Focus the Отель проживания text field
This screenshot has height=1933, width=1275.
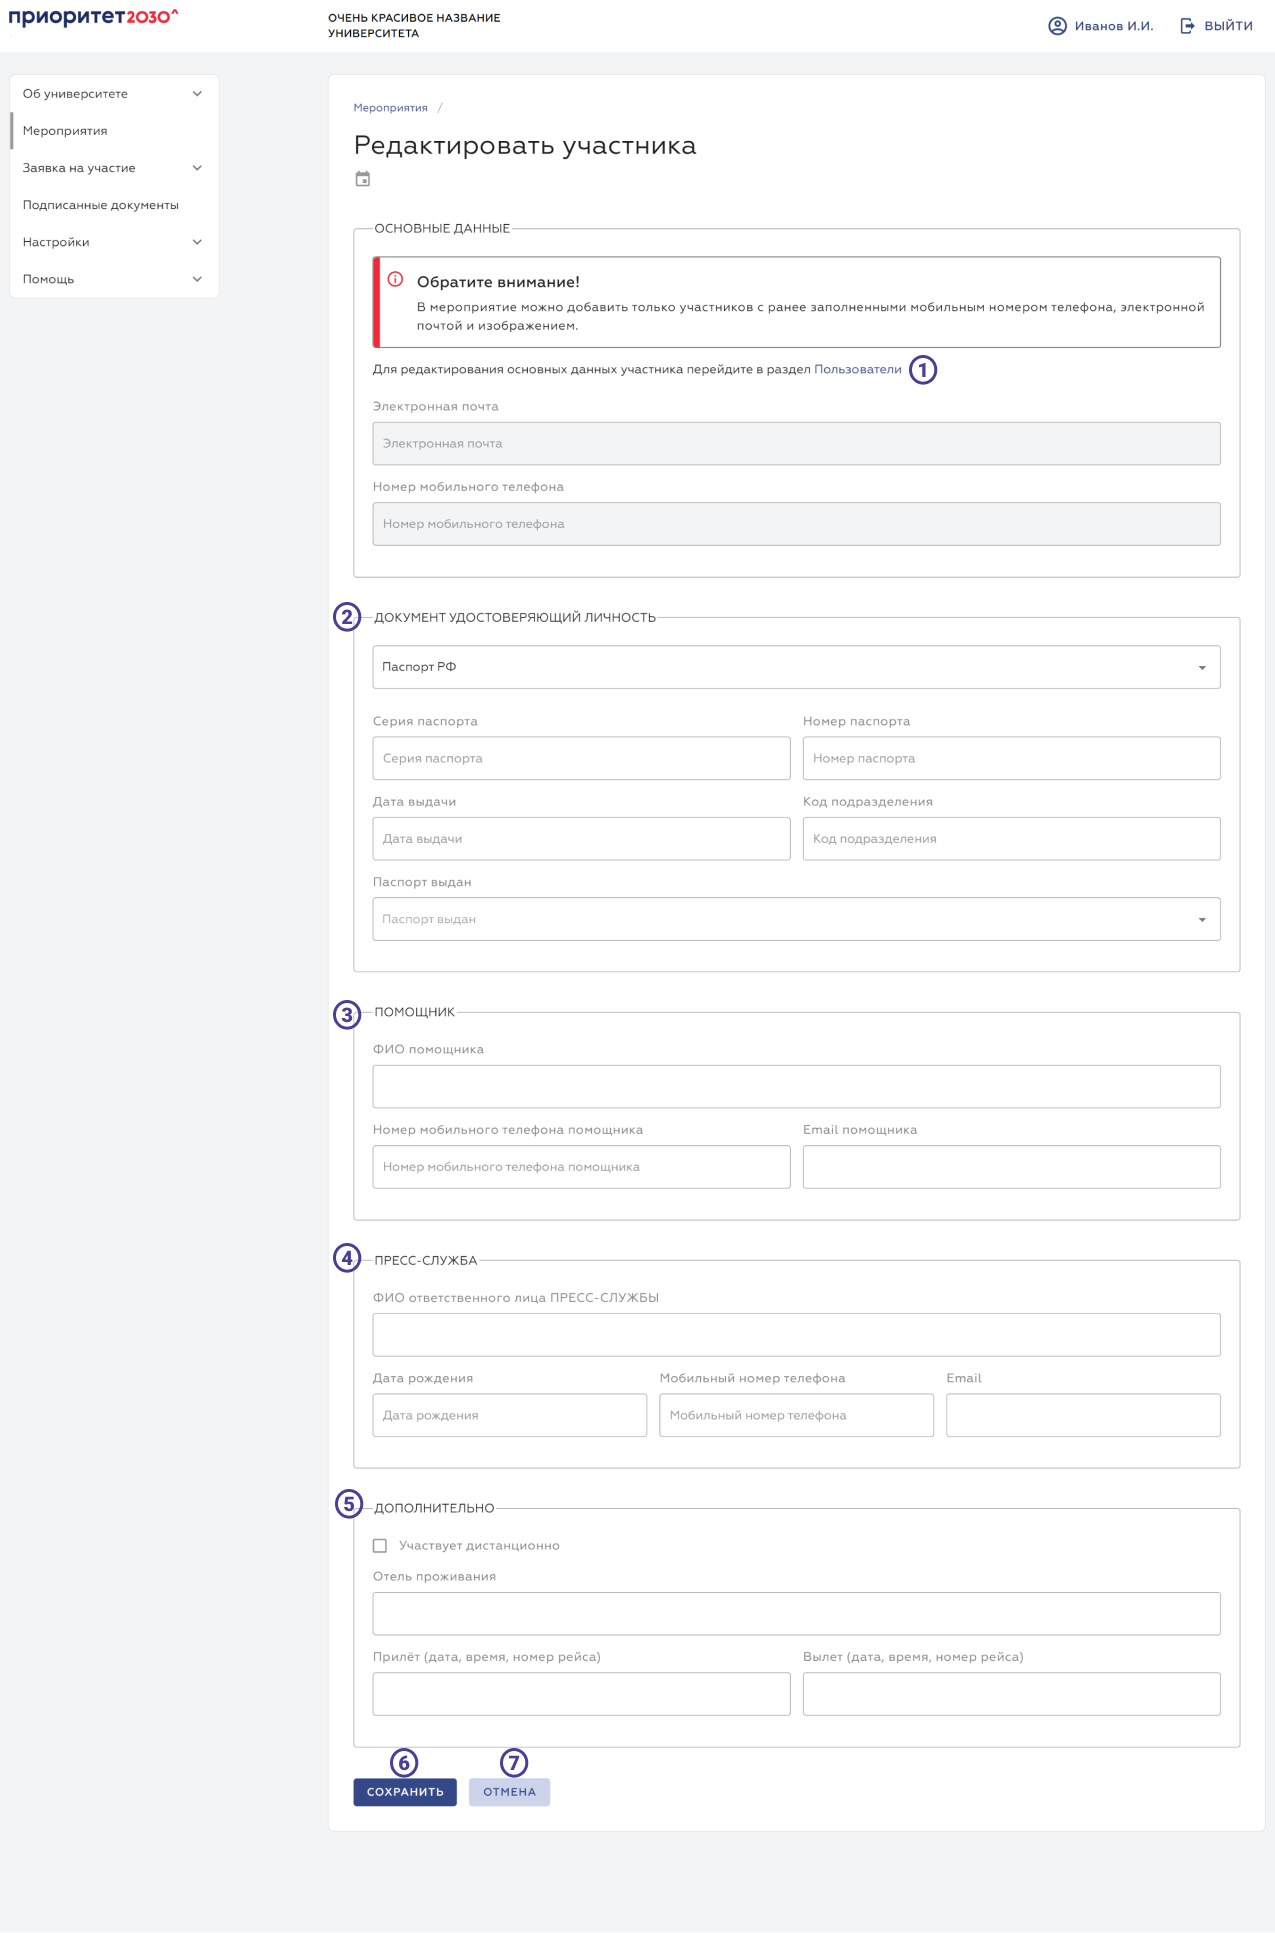coord(796,1613)
